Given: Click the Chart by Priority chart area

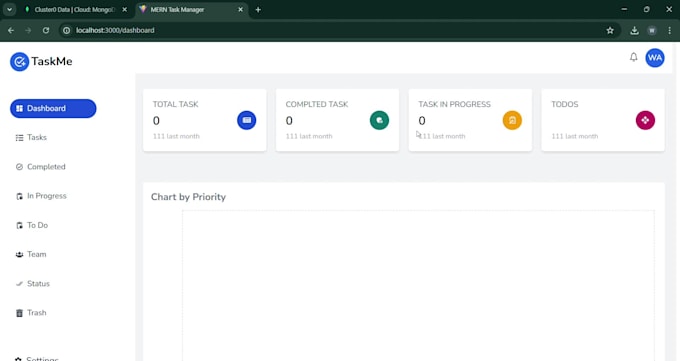Looking at the screenshot, I should (x=418, y=286).
